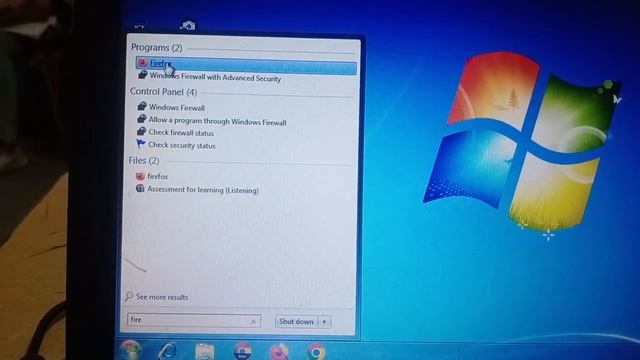The image size is (640, 360).
Task: Click the Assessment for learning file icon
Action: point(140,188)
